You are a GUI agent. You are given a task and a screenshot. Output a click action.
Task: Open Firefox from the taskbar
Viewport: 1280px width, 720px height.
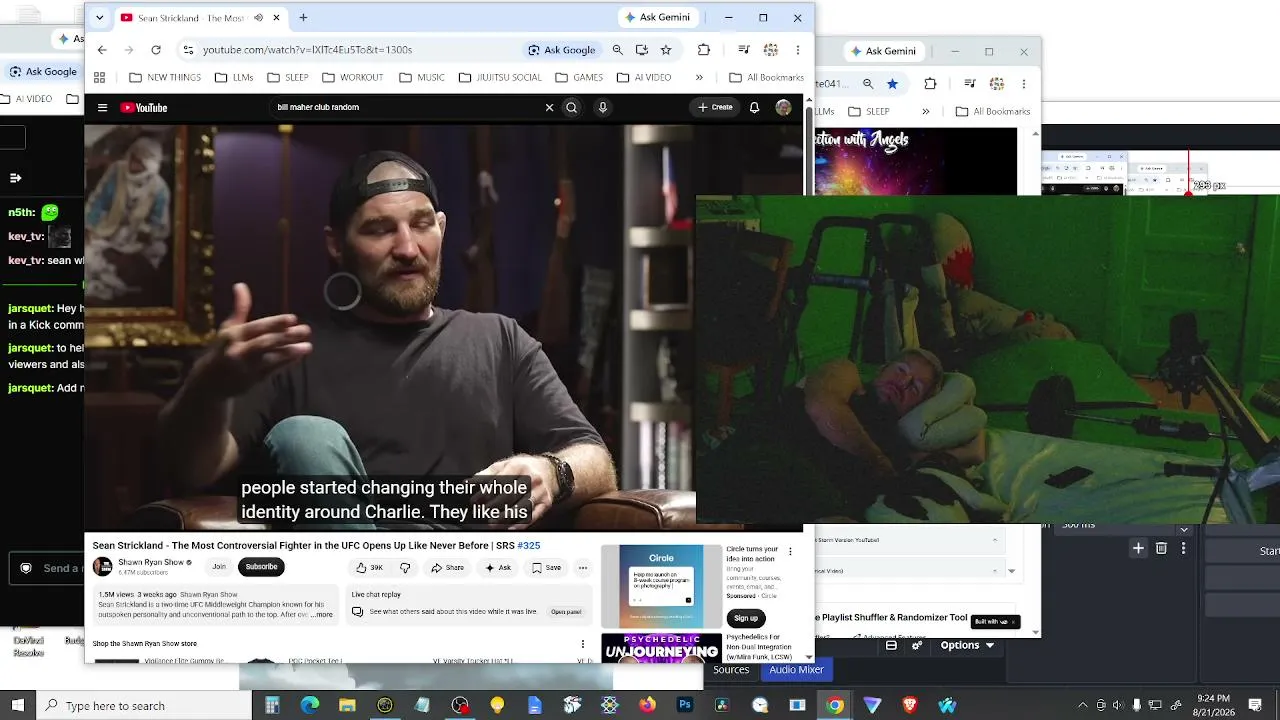(647, 706)
